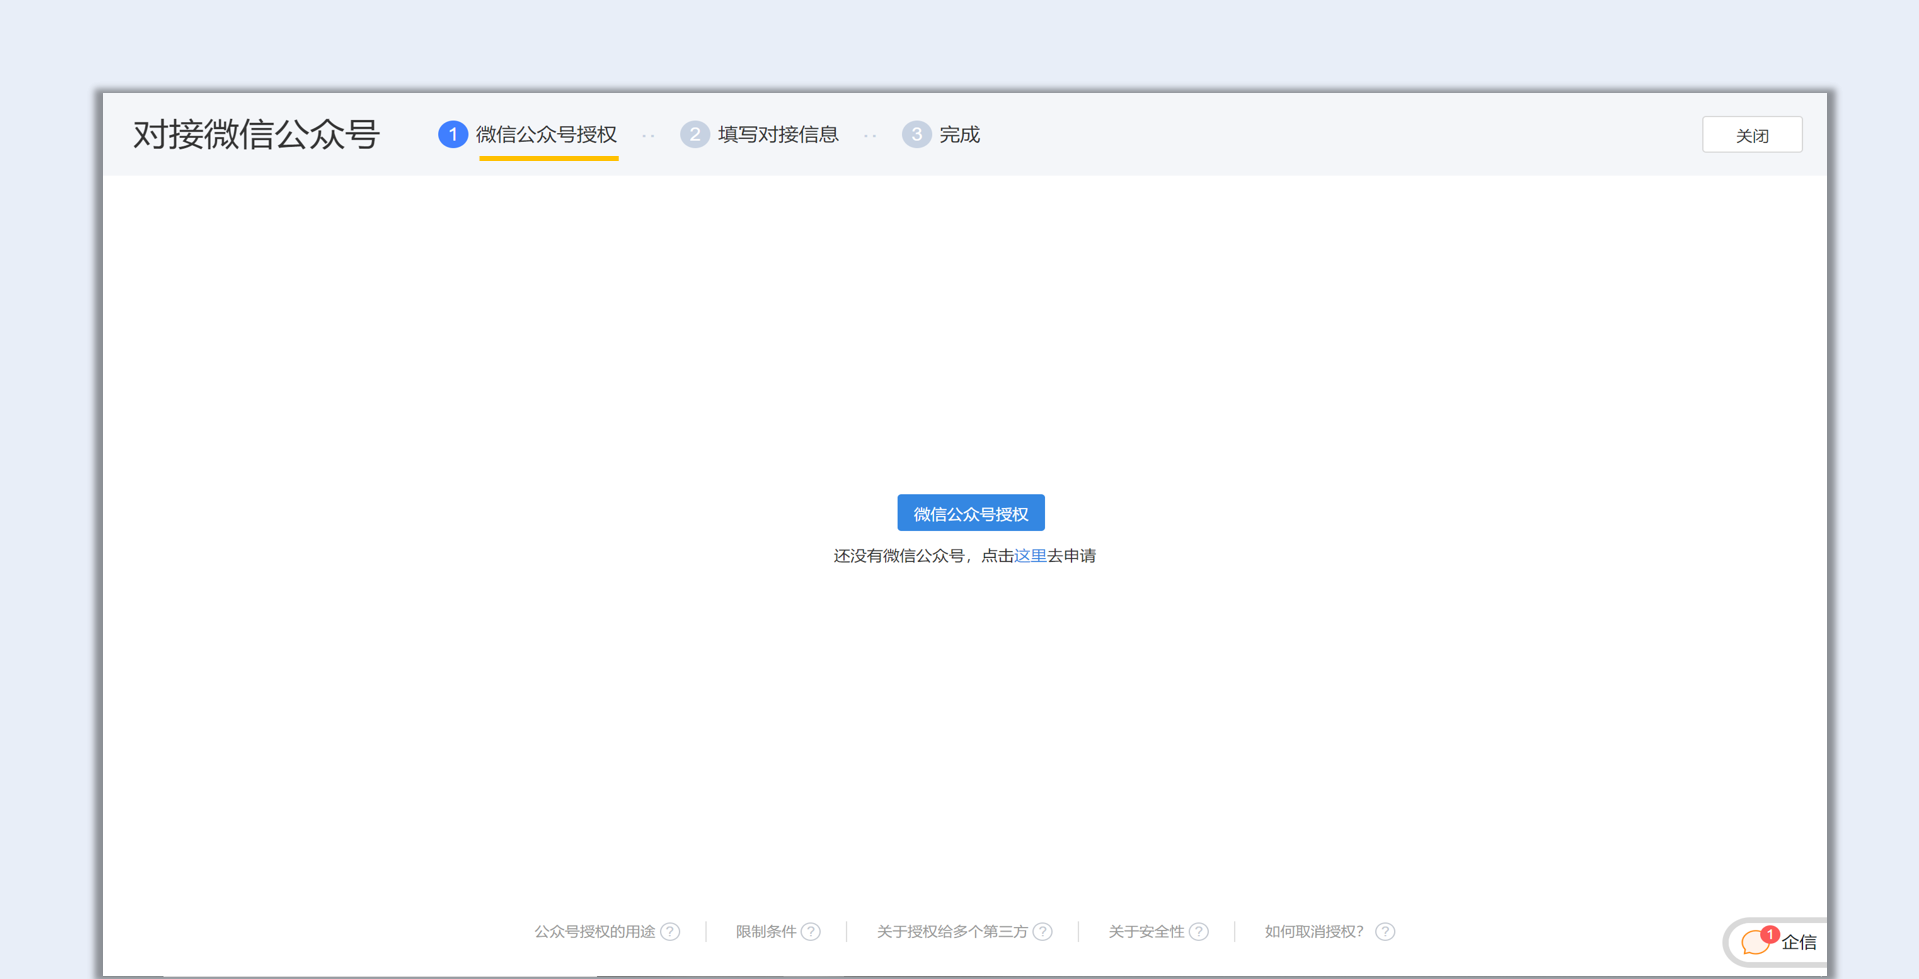Open the 企信 chat bubble icon
1919x979 pixels.
click(1758, 941)
